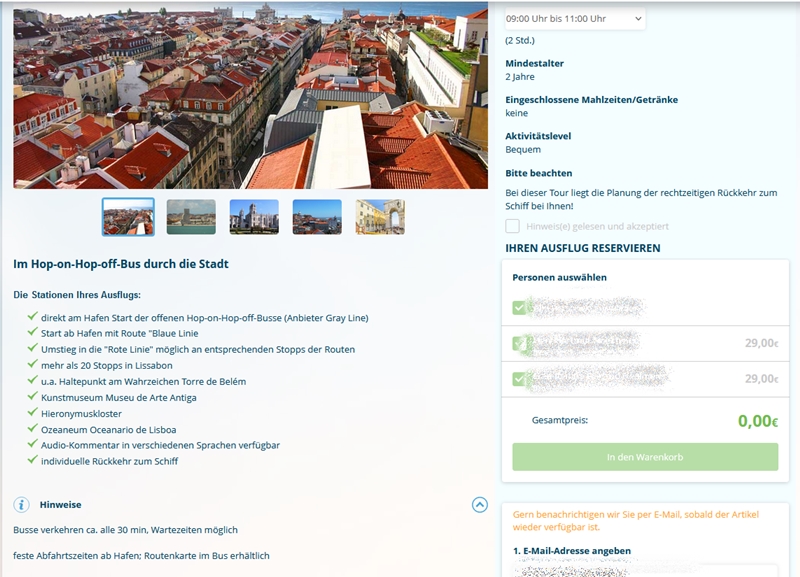Click the info icon beside Hinweise

click(21, 505)
